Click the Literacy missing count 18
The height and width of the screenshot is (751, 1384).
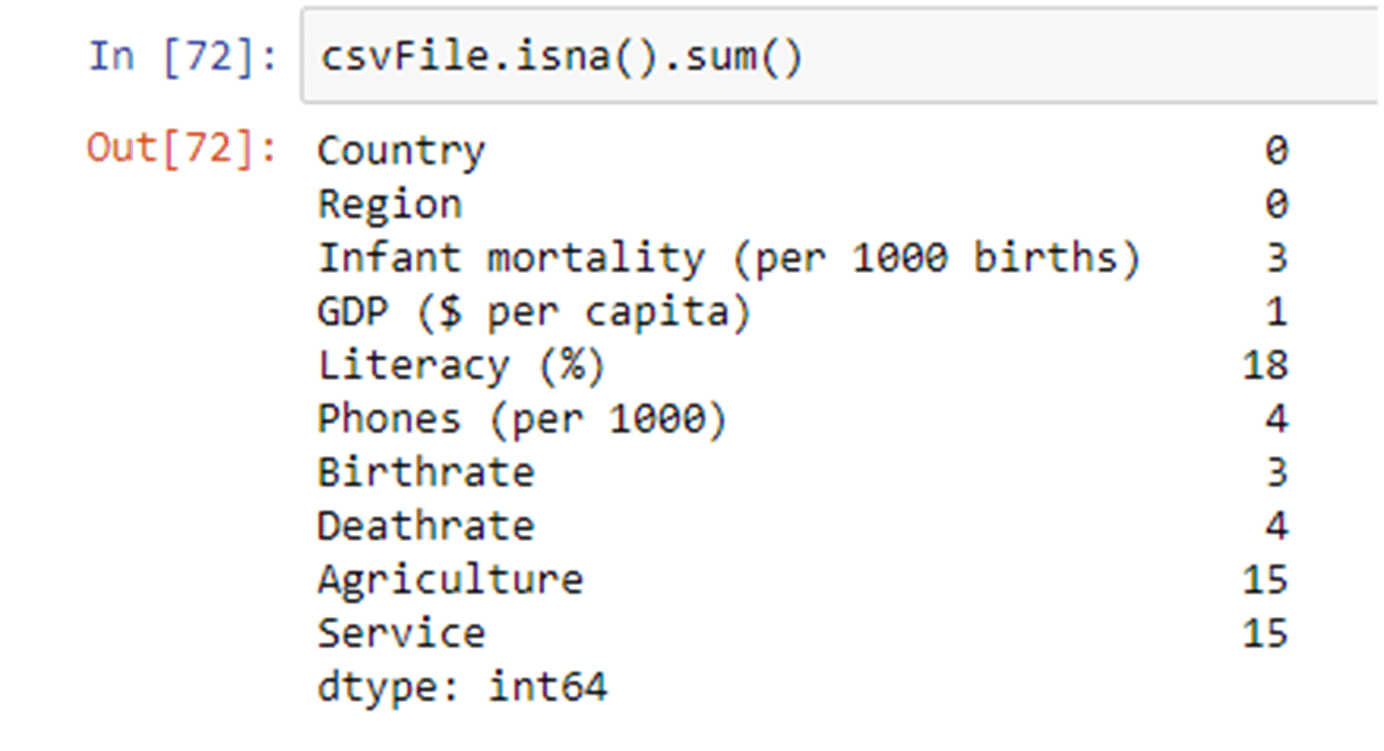(1264, 366)
